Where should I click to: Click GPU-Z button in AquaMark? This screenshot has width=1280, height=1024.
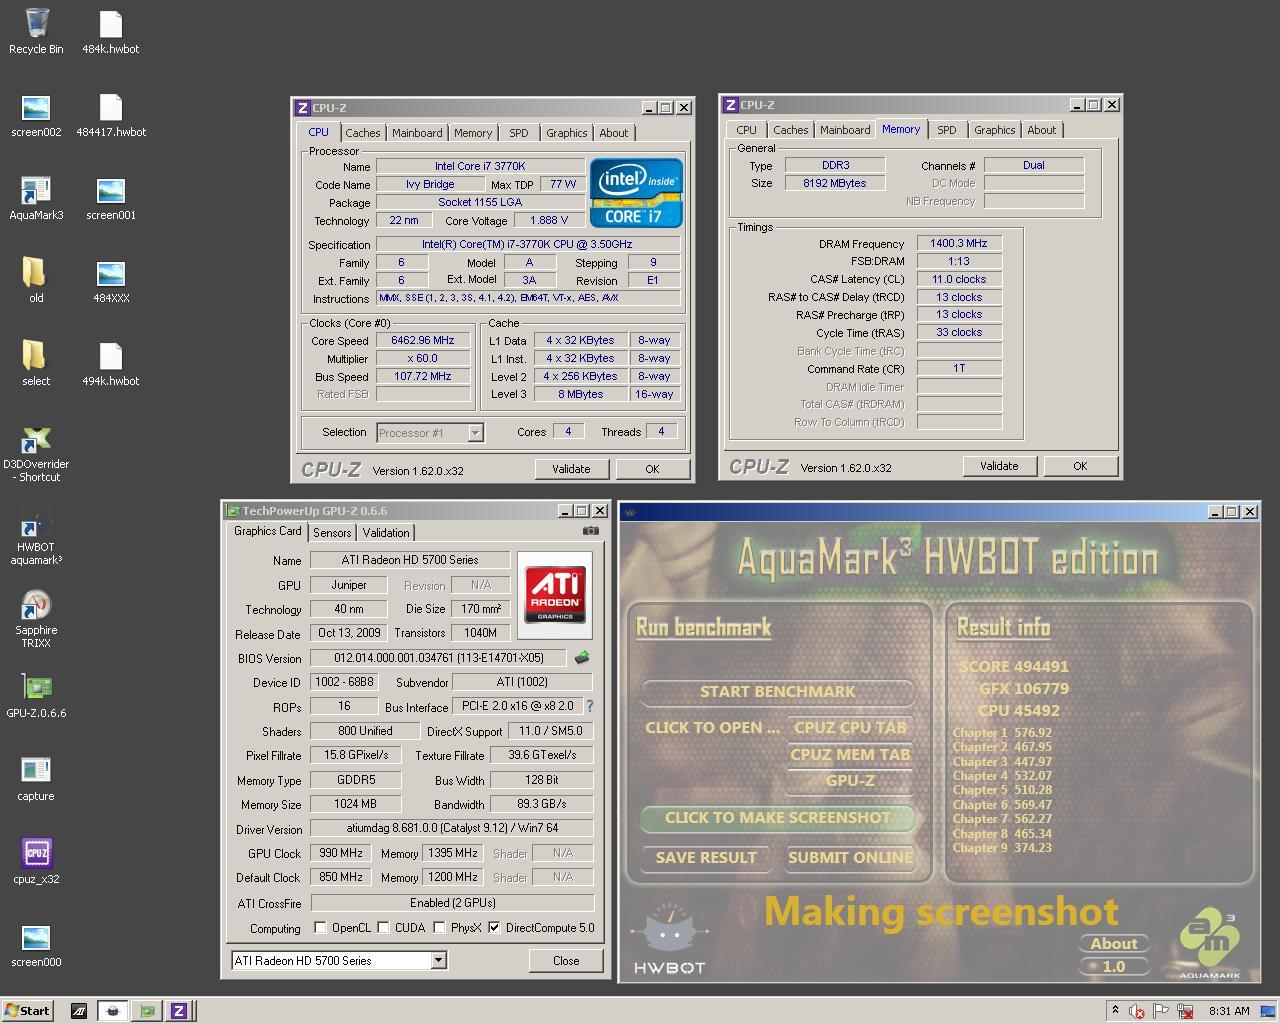pos(850,781)
